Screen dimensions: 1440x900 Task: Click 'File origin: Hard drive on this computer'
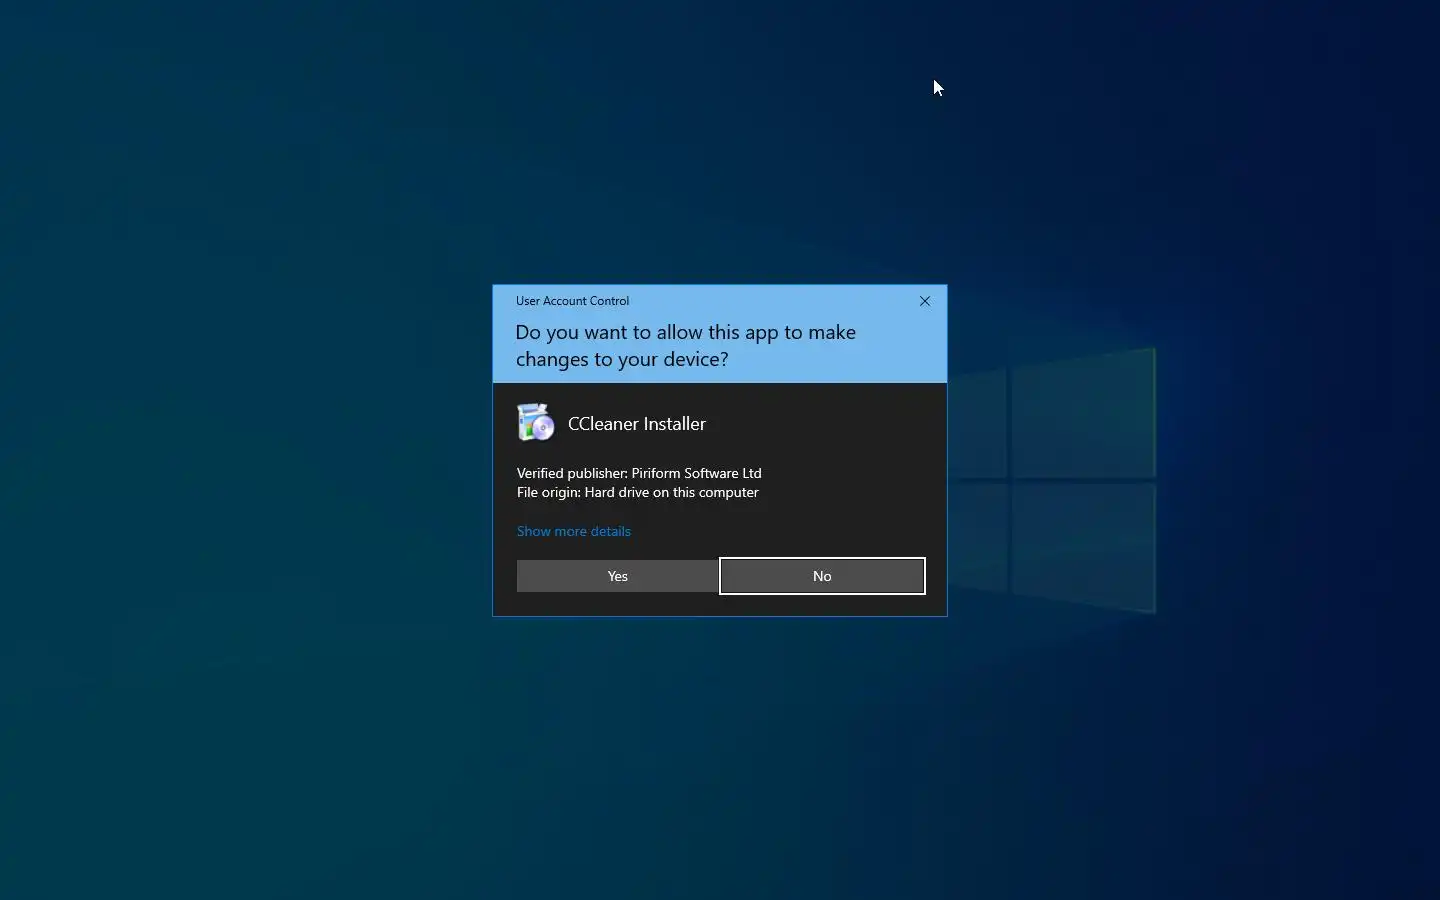tap(638, 492)
